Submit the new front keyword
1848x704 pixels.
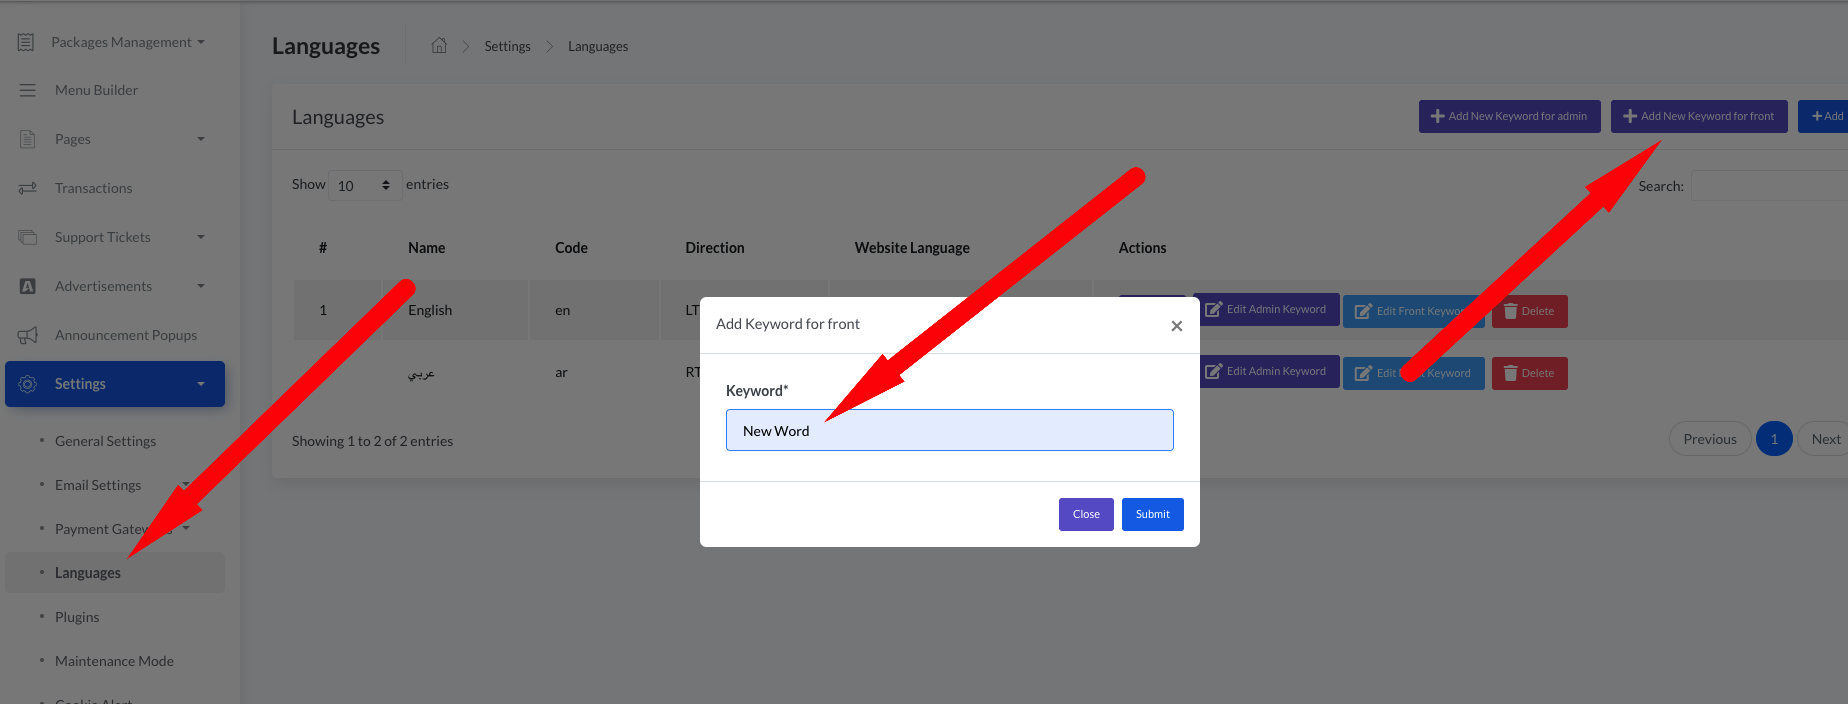1152,514
